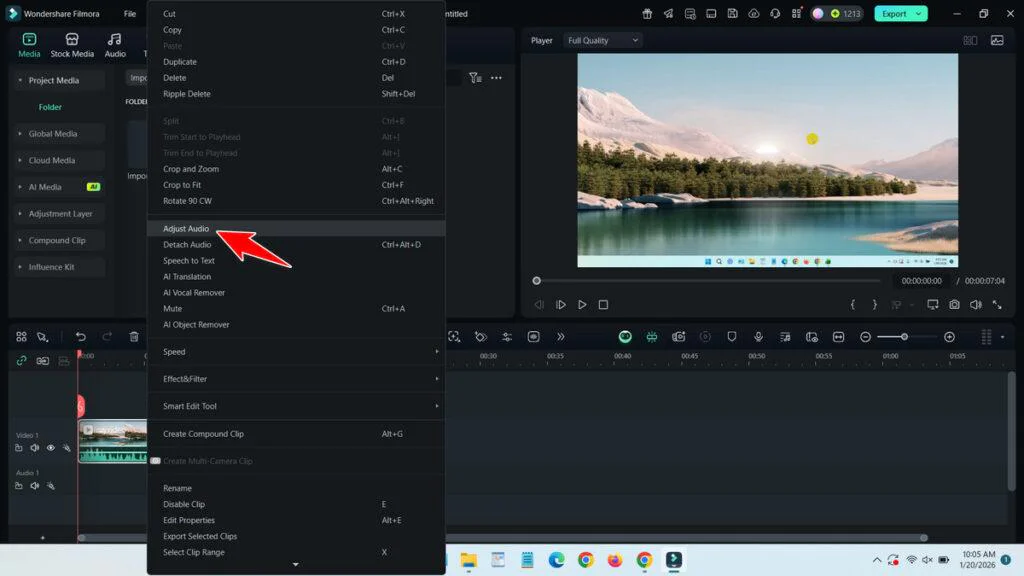Image resolution: width=1024 pixels, height=576 pixels.
Task: Hide the Video 1 track with the eye toggle
Action: coord(50,448)
